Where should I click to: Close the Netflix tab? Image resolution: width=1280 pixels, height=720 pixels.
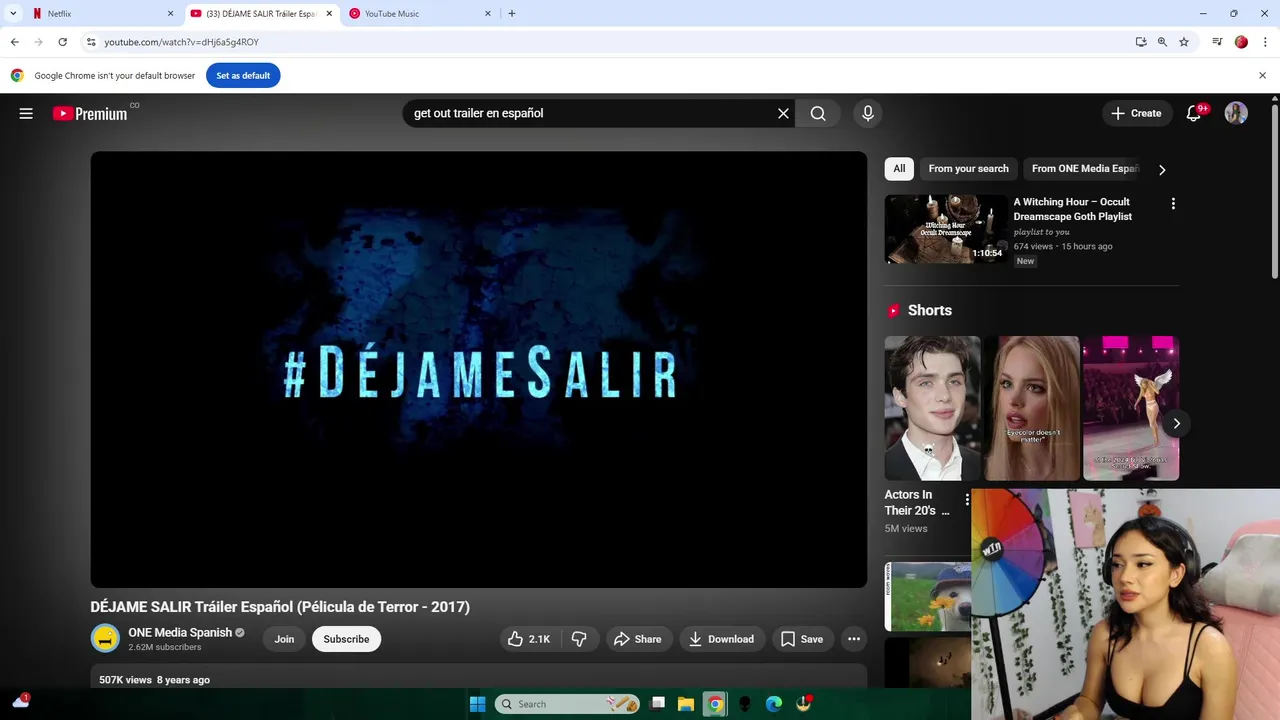[x=170, y=14]
